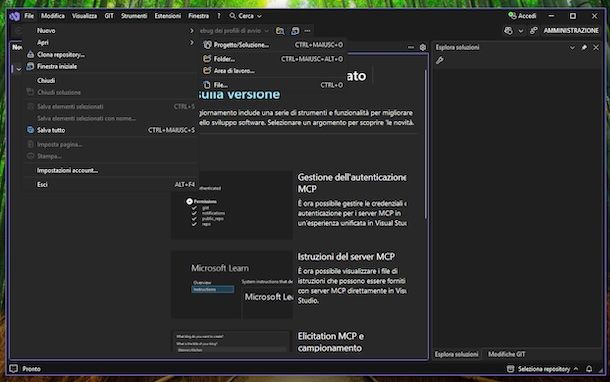Expand Seleziona repository caret in status bar
Image resolution: width=610 pixels, height=382 pixels.
576,369
